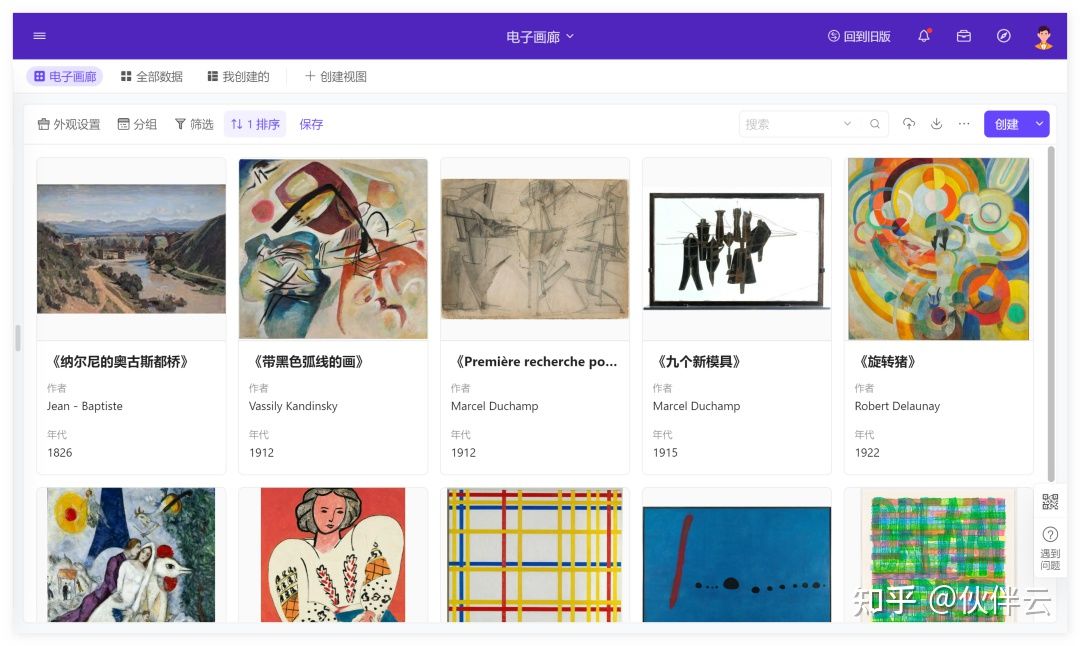The image size is (1080, 646).
Task: Click the 遇到问题 help question icon
Action: 1050,548
